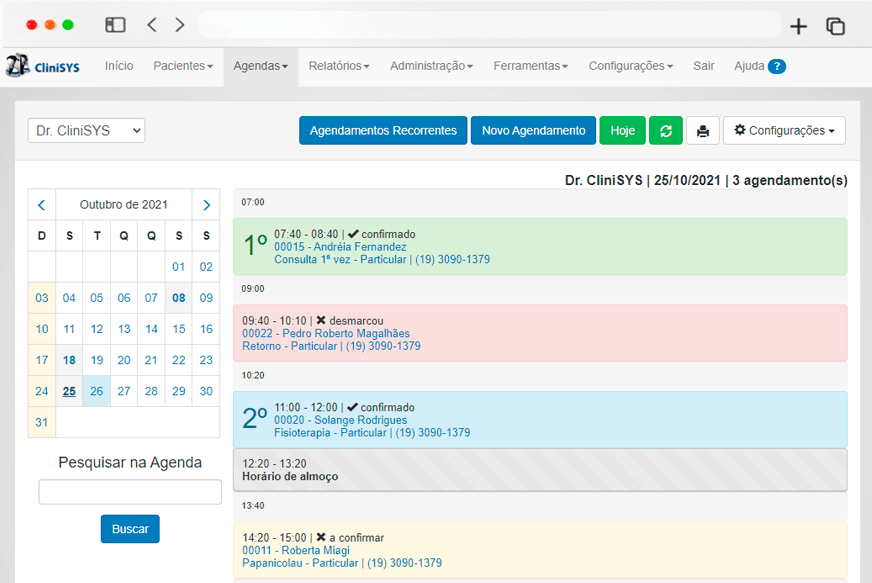This screenshot has height=583, width=872.
Task: Click the print agenda icon button
Action: (x=703, y=131)
